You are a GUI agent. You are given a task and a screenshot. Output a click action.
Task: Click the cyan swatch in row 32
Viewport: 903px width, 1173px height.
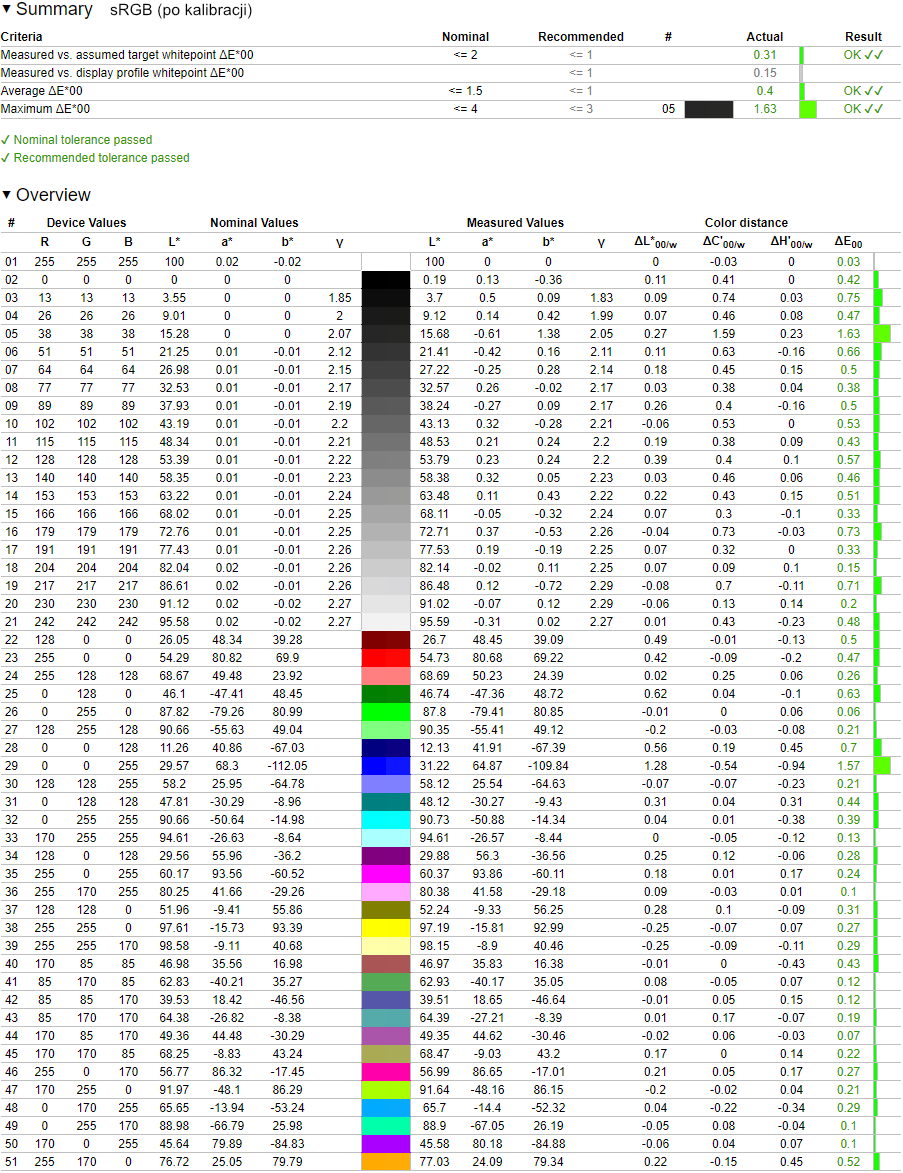point(386,820)
